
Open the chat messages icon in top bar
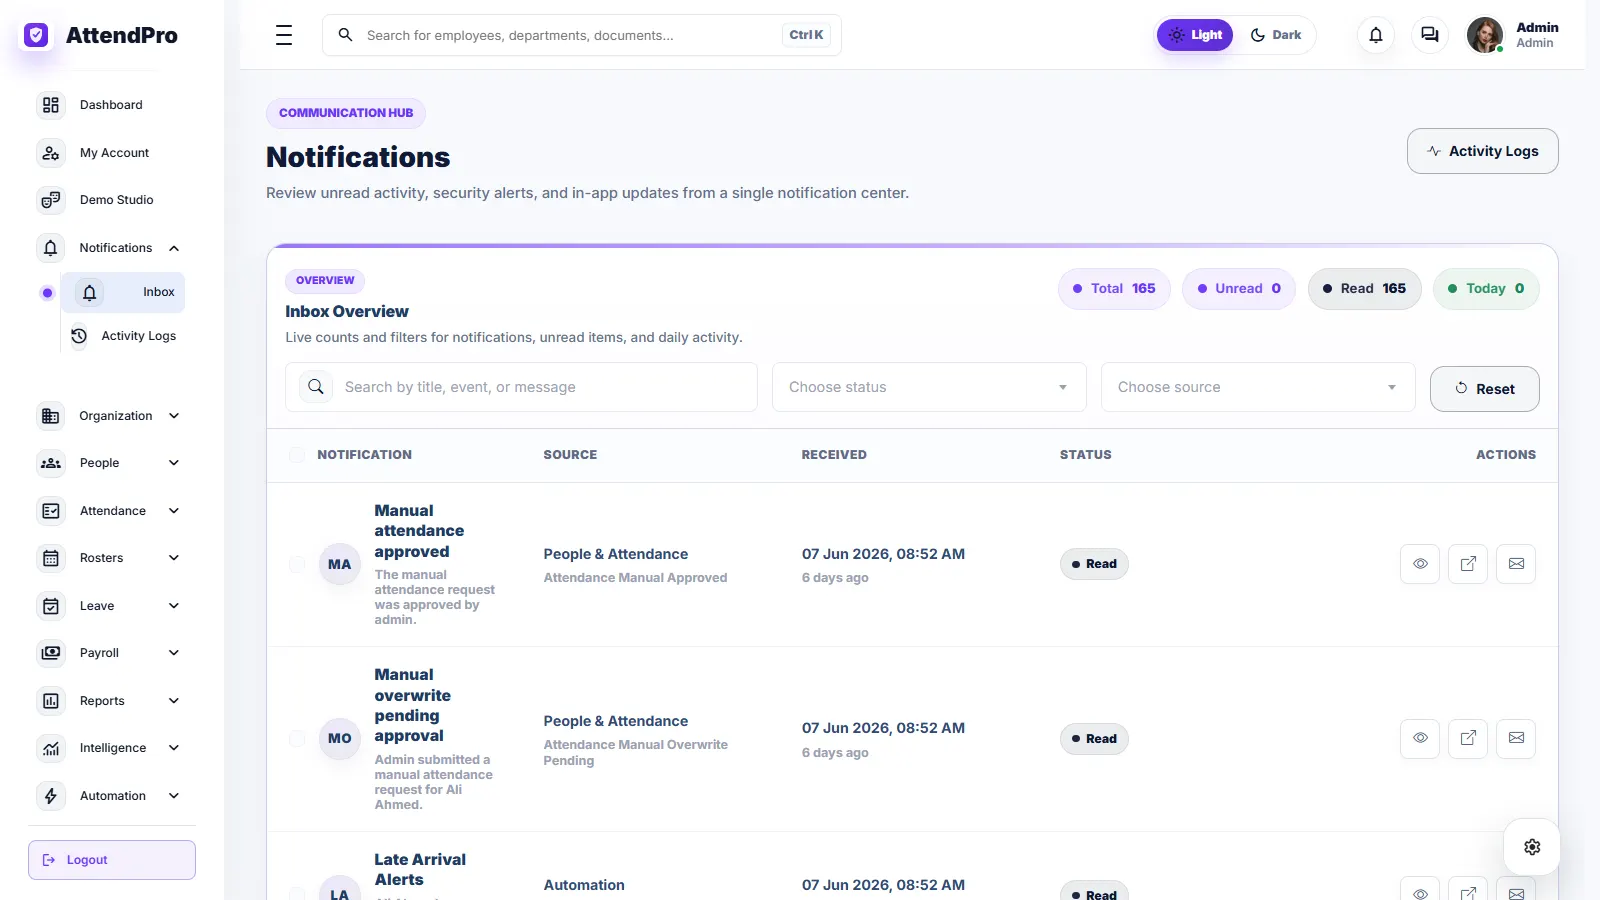(x=1430, y=35)
